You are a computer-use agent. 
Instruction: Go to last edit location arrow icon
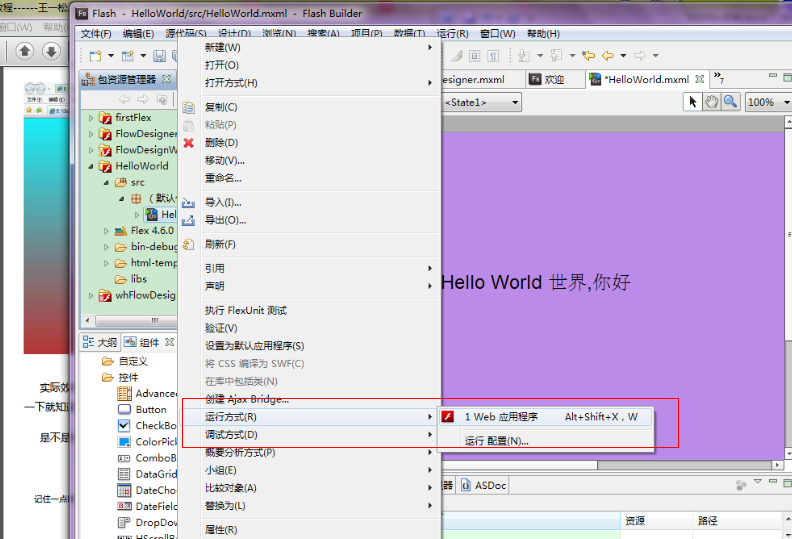pos(588,56)
